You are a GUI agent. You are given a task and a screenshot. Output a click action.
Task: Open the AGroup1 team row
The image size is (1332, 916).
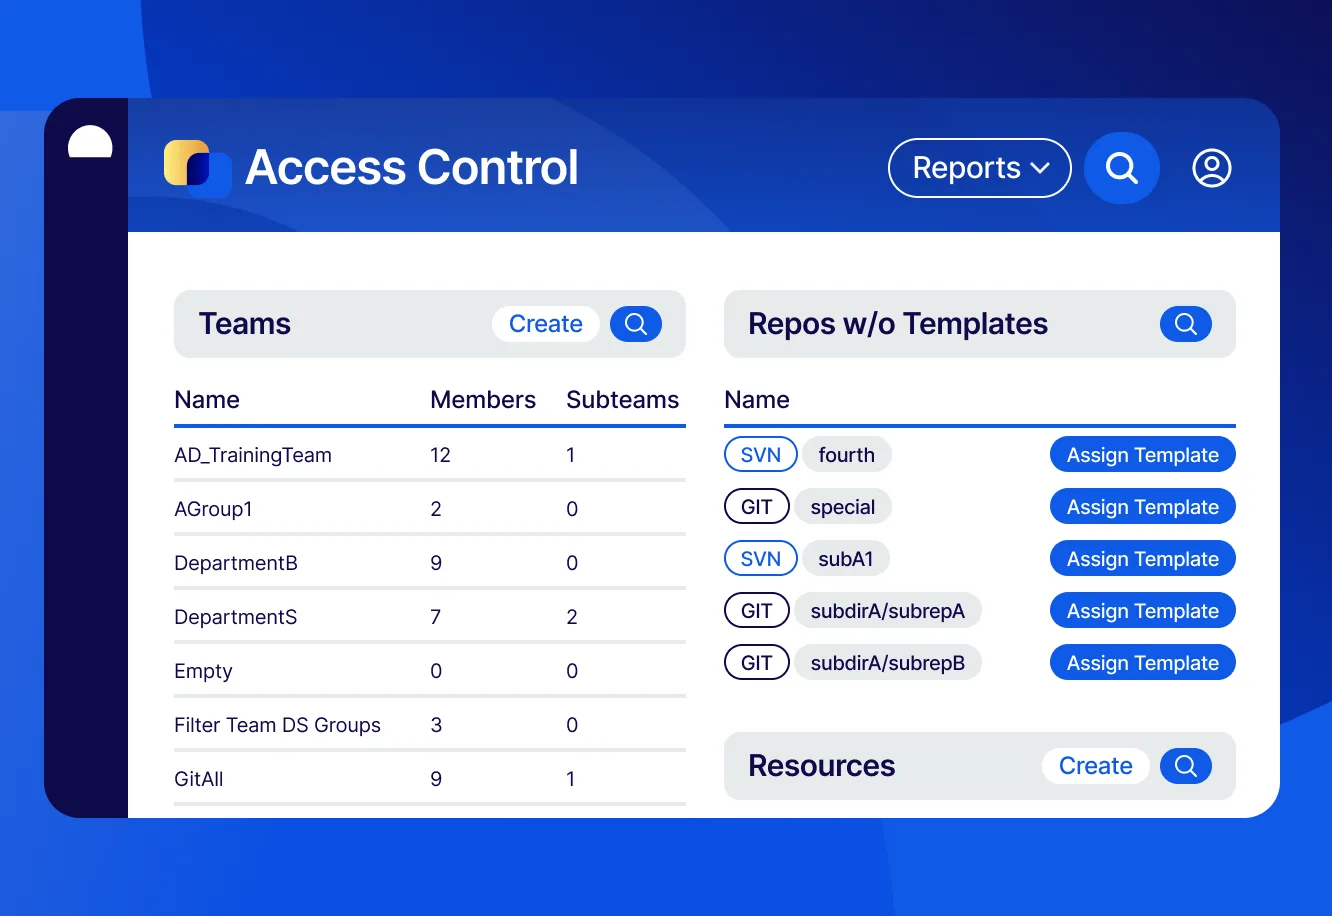430,509
